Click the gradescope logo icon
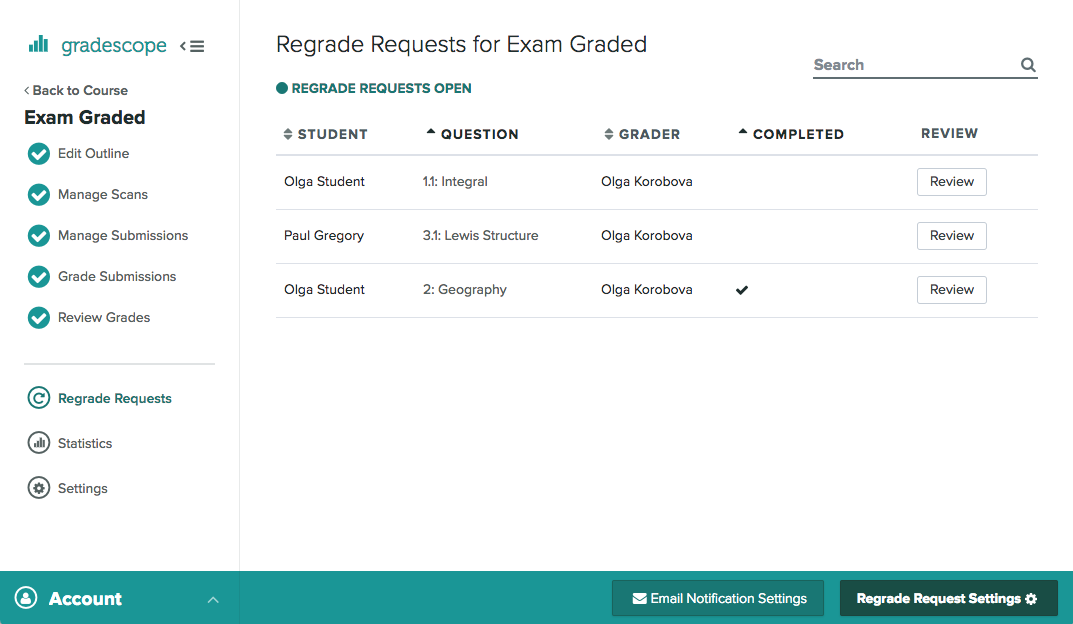Image resolution: width=1073 pixels, height=624 pixels. [38, 44]
